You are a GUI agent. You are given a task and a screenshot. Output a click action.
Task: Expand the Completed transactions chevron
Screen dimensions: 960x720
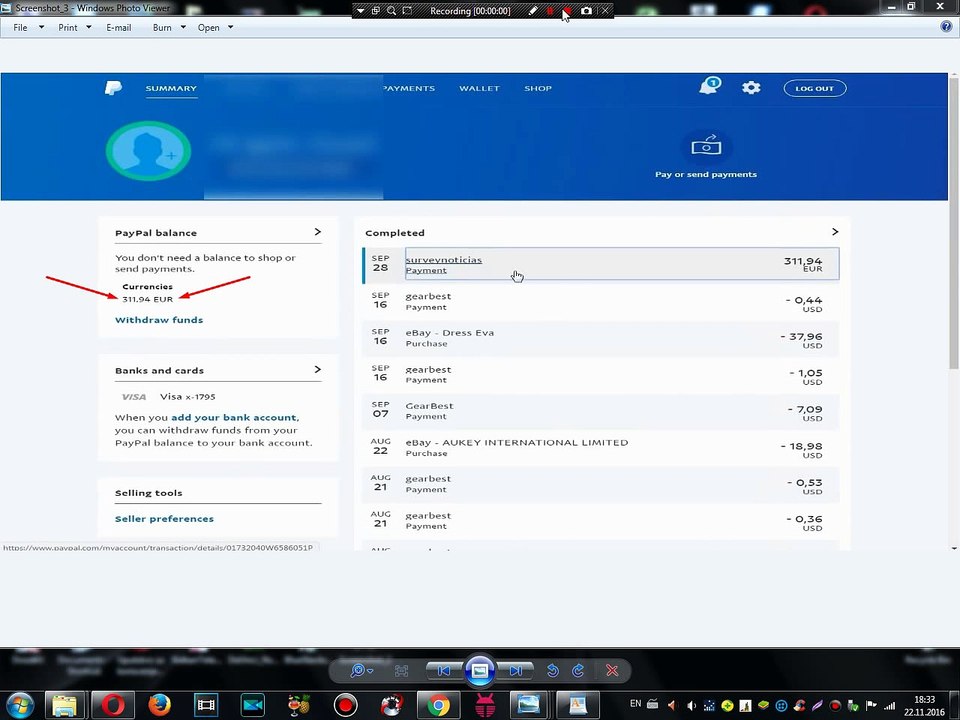click(x=835, y=232)
